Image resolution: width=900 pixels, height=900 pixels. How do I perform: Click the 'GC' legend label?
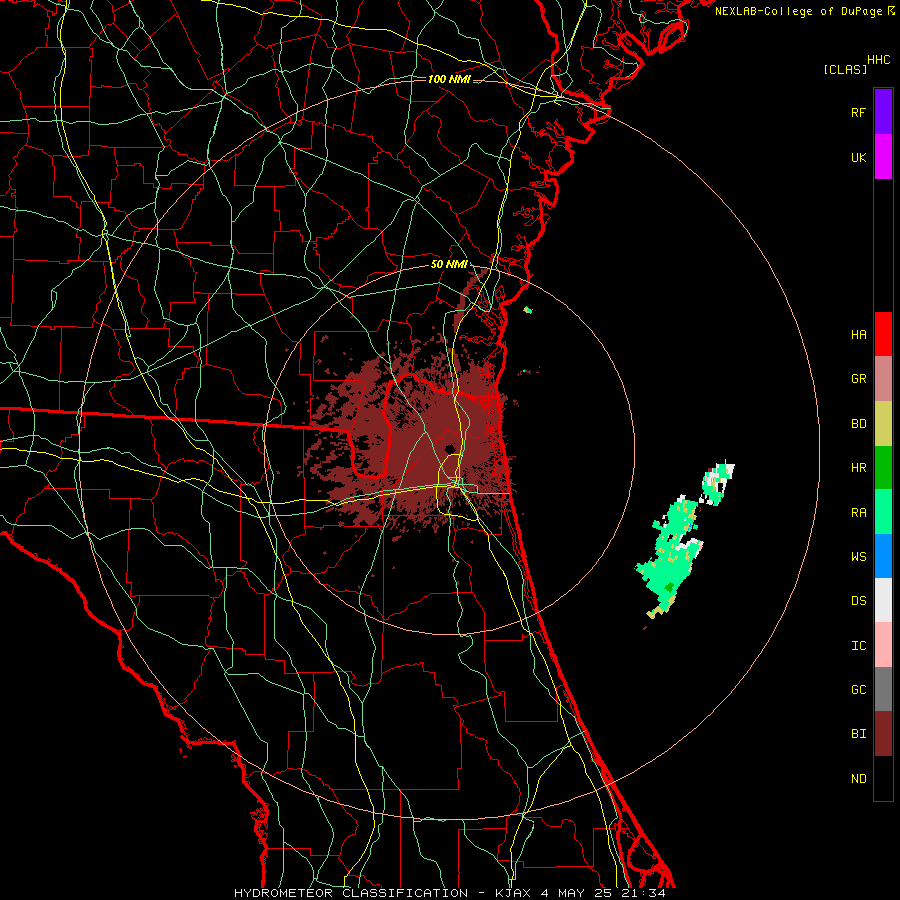(x=858, y=689)
